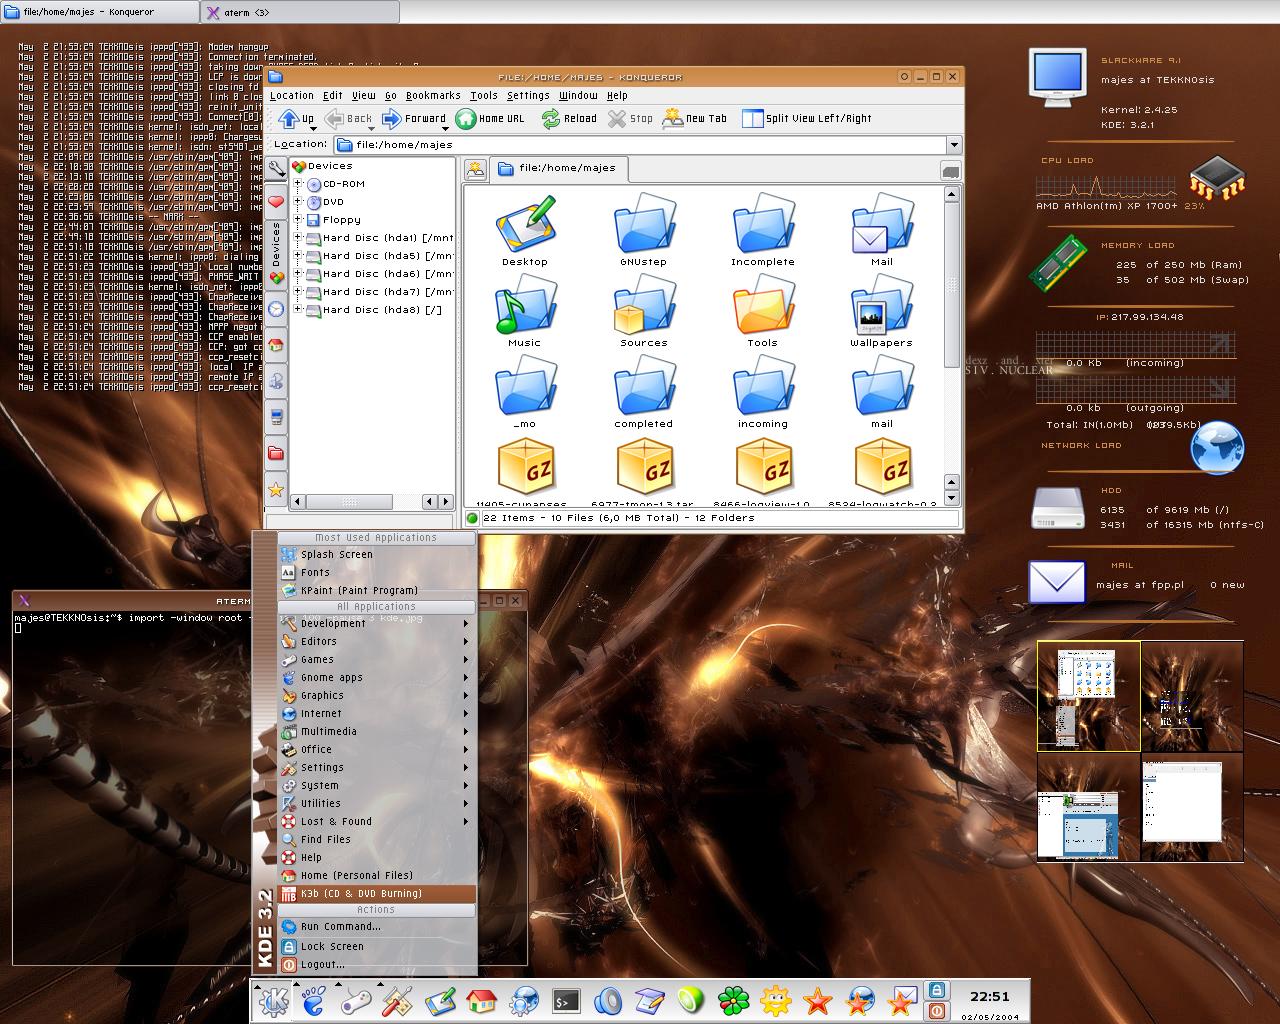Click scroll-down arrow of file view

click(x=952, y=497)
